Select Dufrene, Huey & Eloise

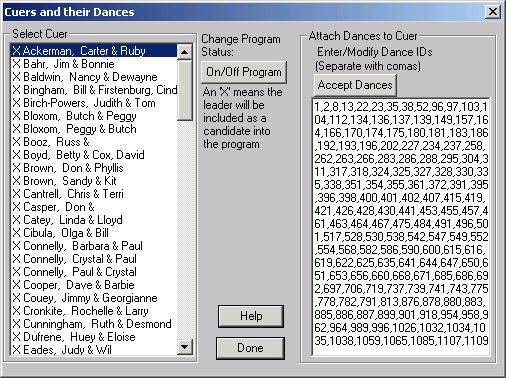(x=94, y=337)
